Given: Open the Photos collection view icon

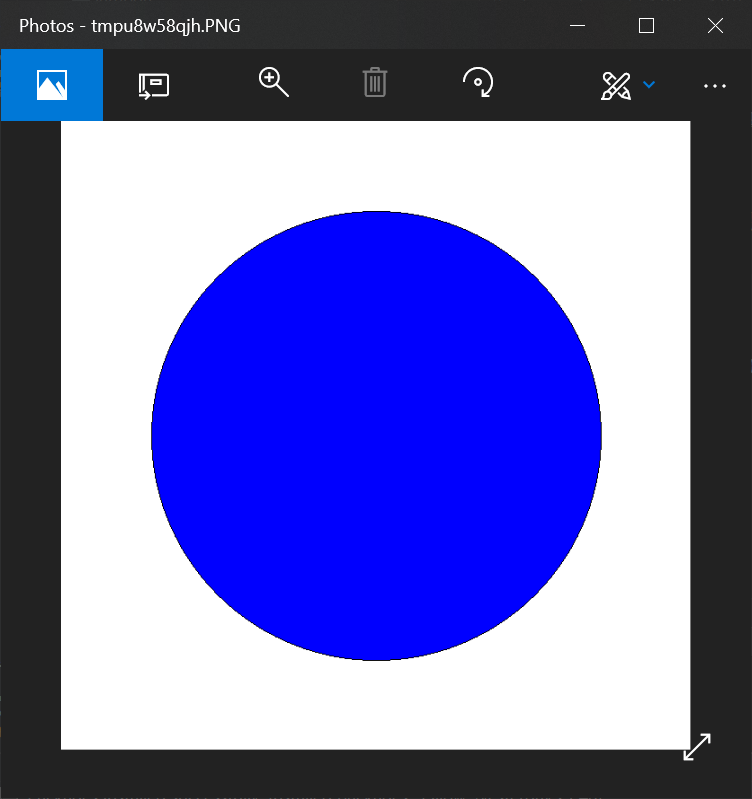Looking at the screenshot, I should coord(52,85).
